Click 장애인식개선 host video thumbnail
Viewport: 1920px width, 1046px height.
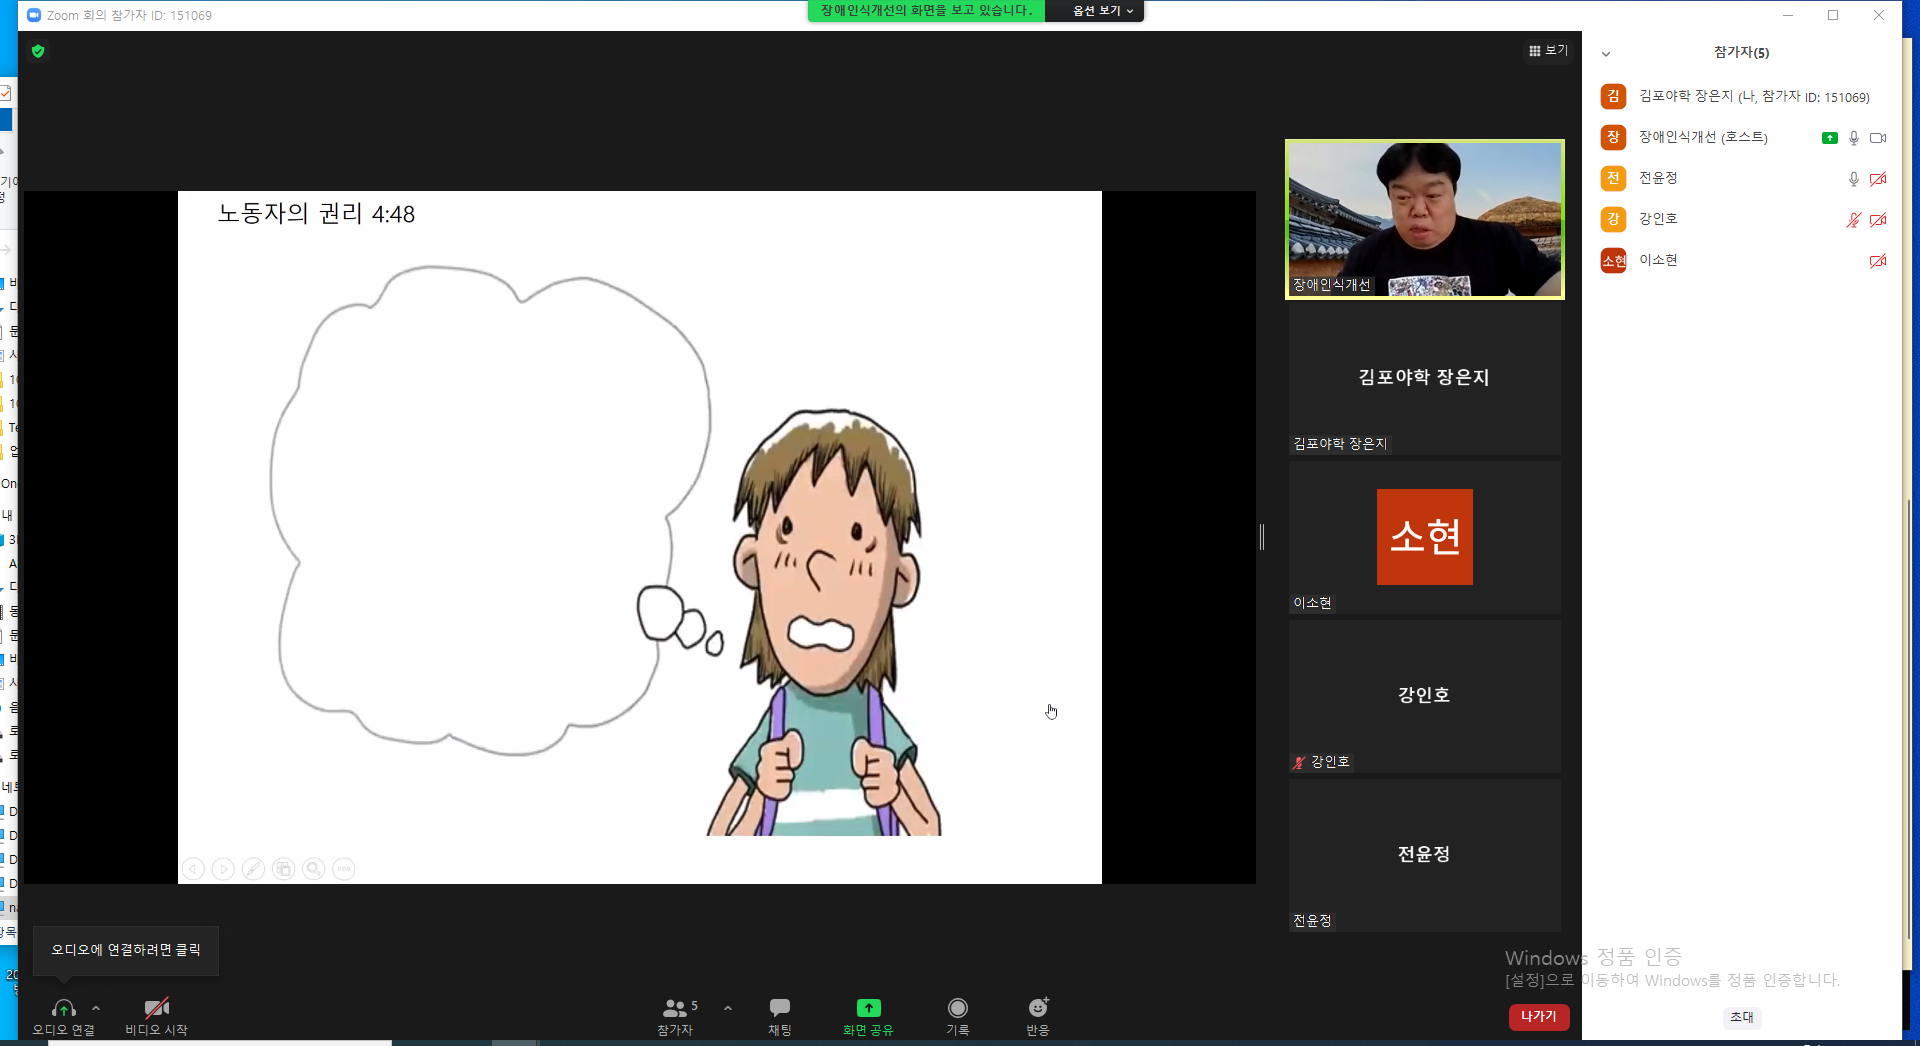point(1425,219)
